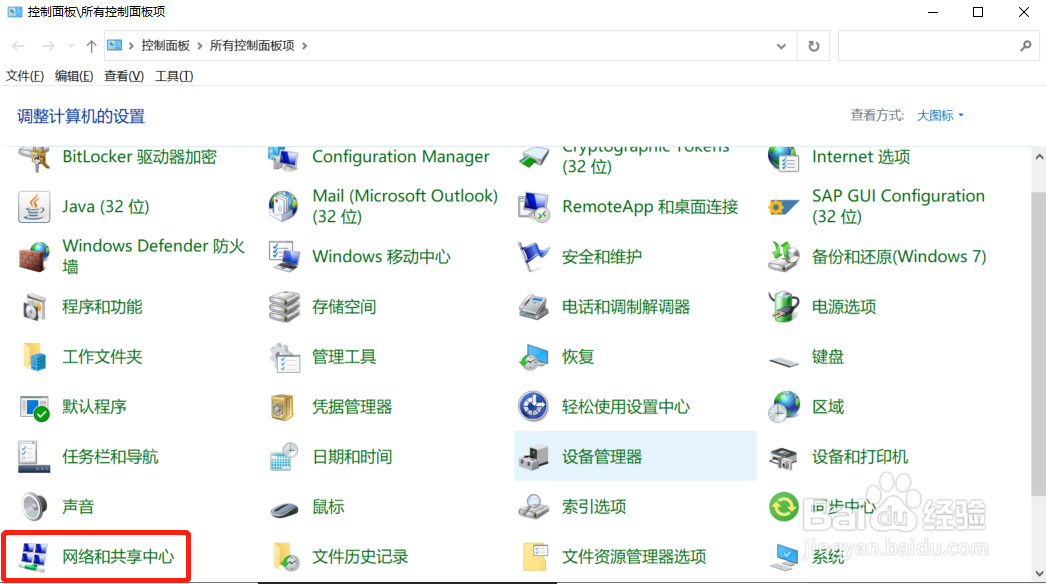Open the 工具(T) menu
Screen dimensions: 1046x584
click(x=174, y=75)
